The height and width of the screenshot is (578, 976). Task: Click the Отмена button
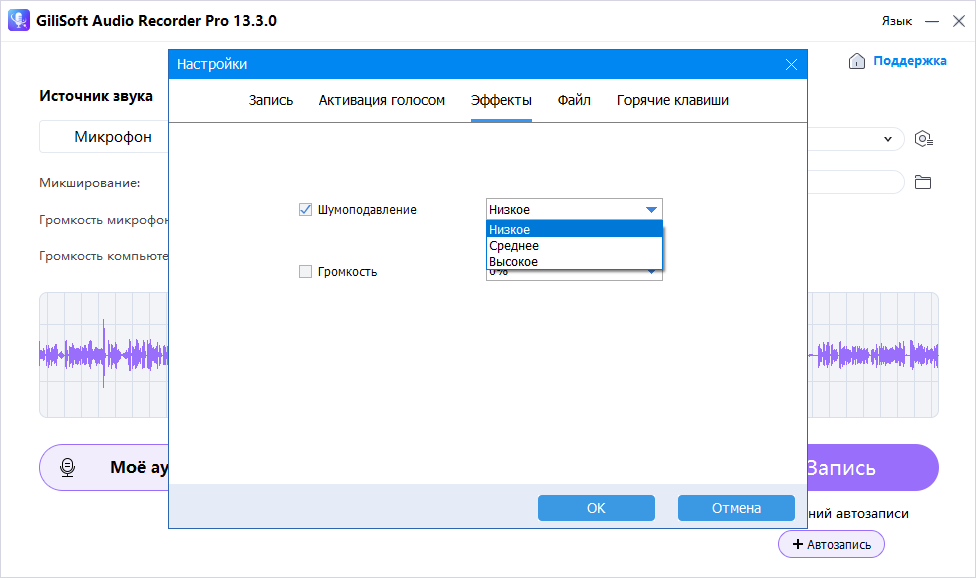pos(736,508)
